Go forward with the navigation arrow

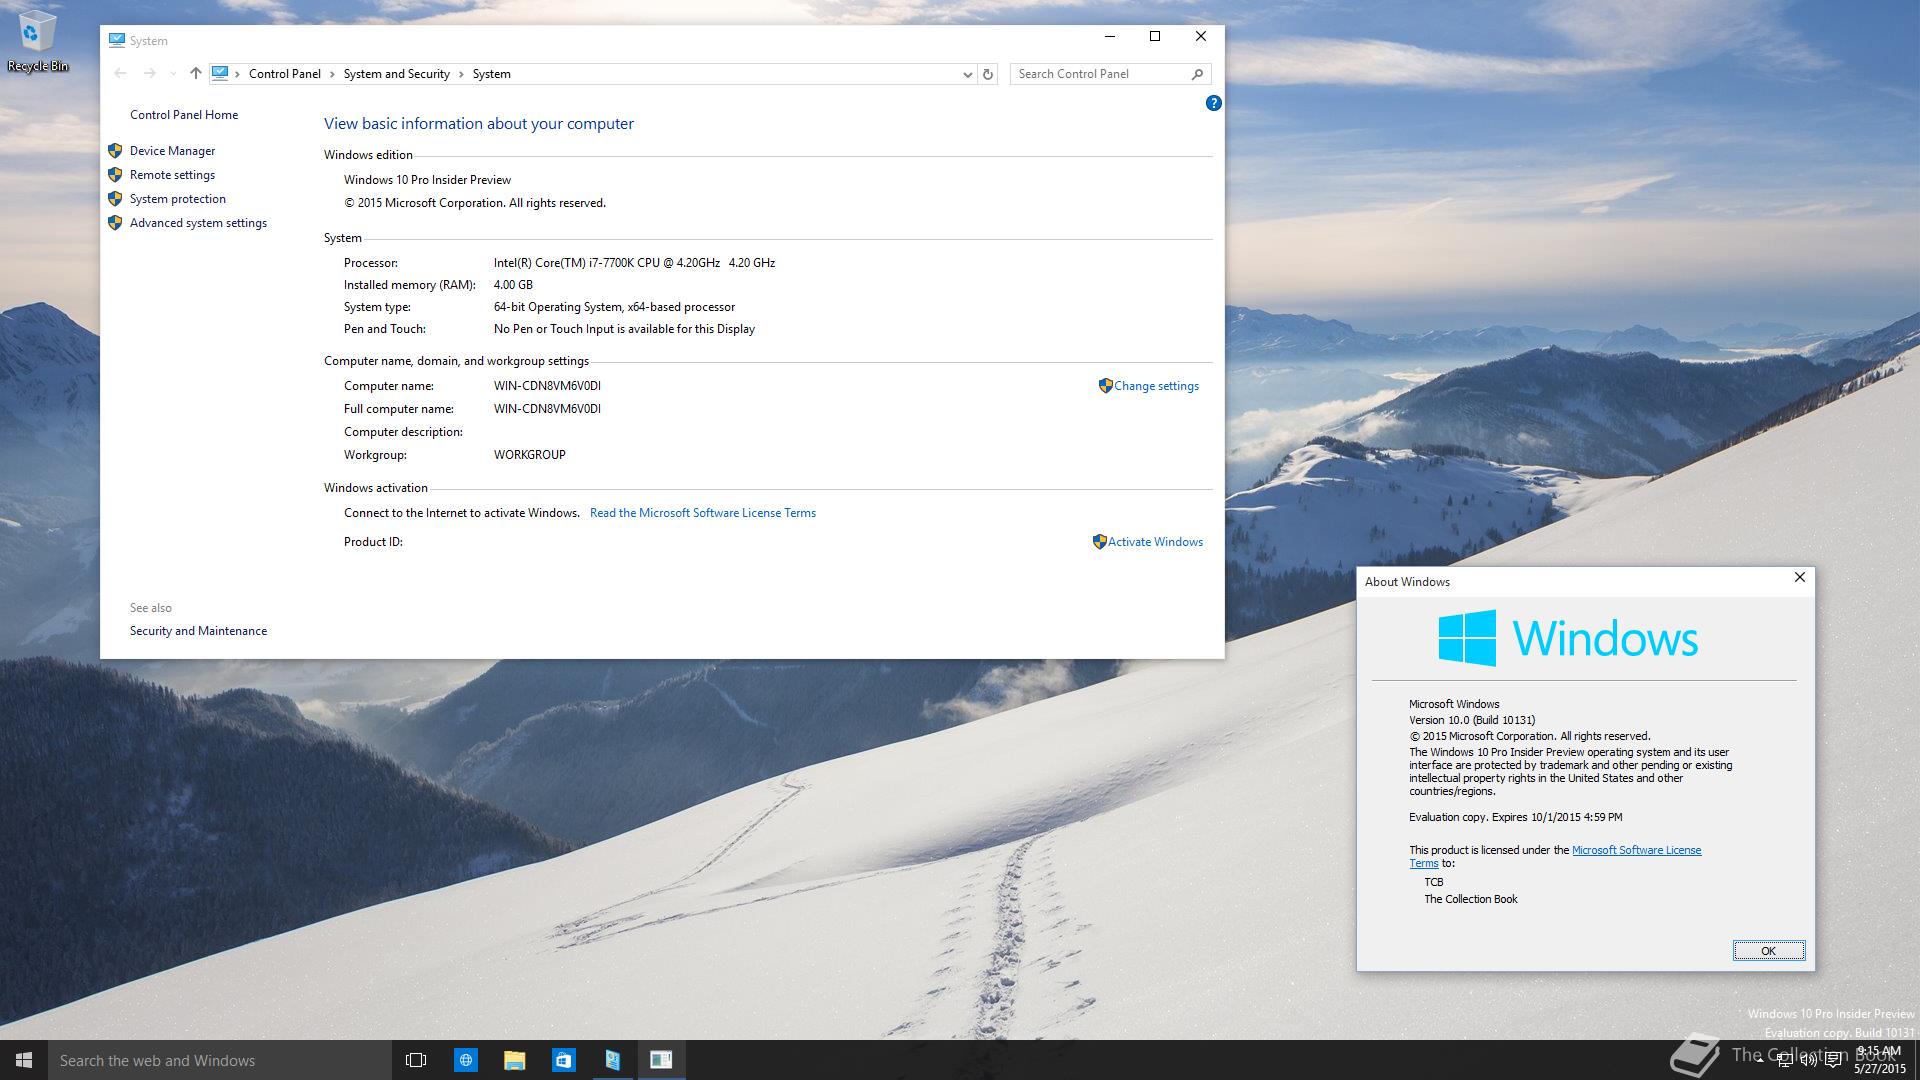coord(149,73)
